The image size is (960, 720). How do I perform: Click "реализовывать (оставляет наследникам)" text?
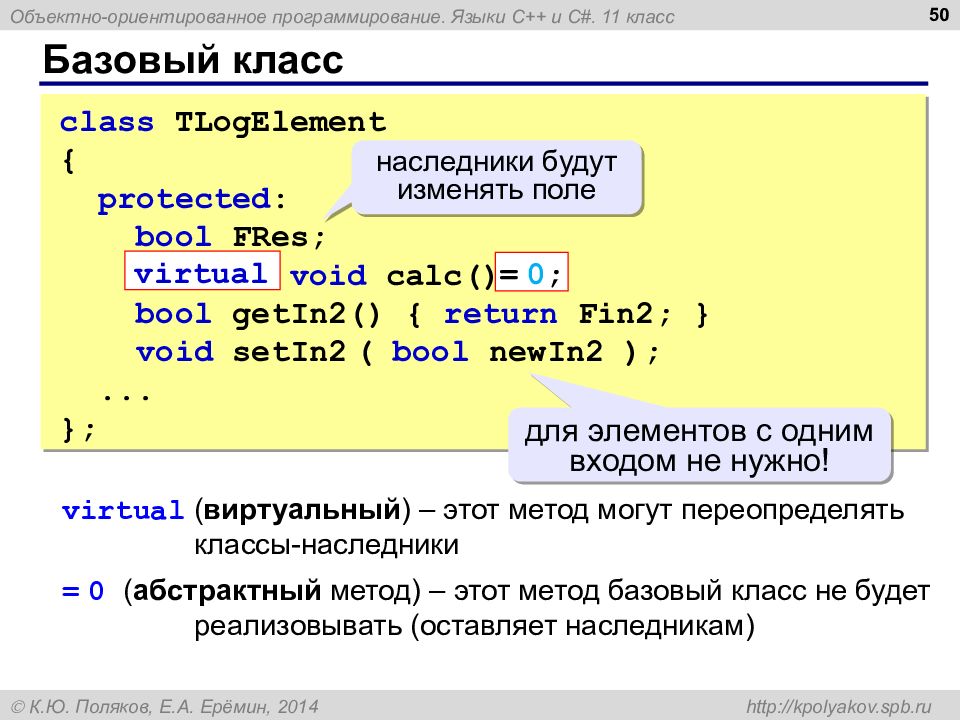tap(474, 626)
